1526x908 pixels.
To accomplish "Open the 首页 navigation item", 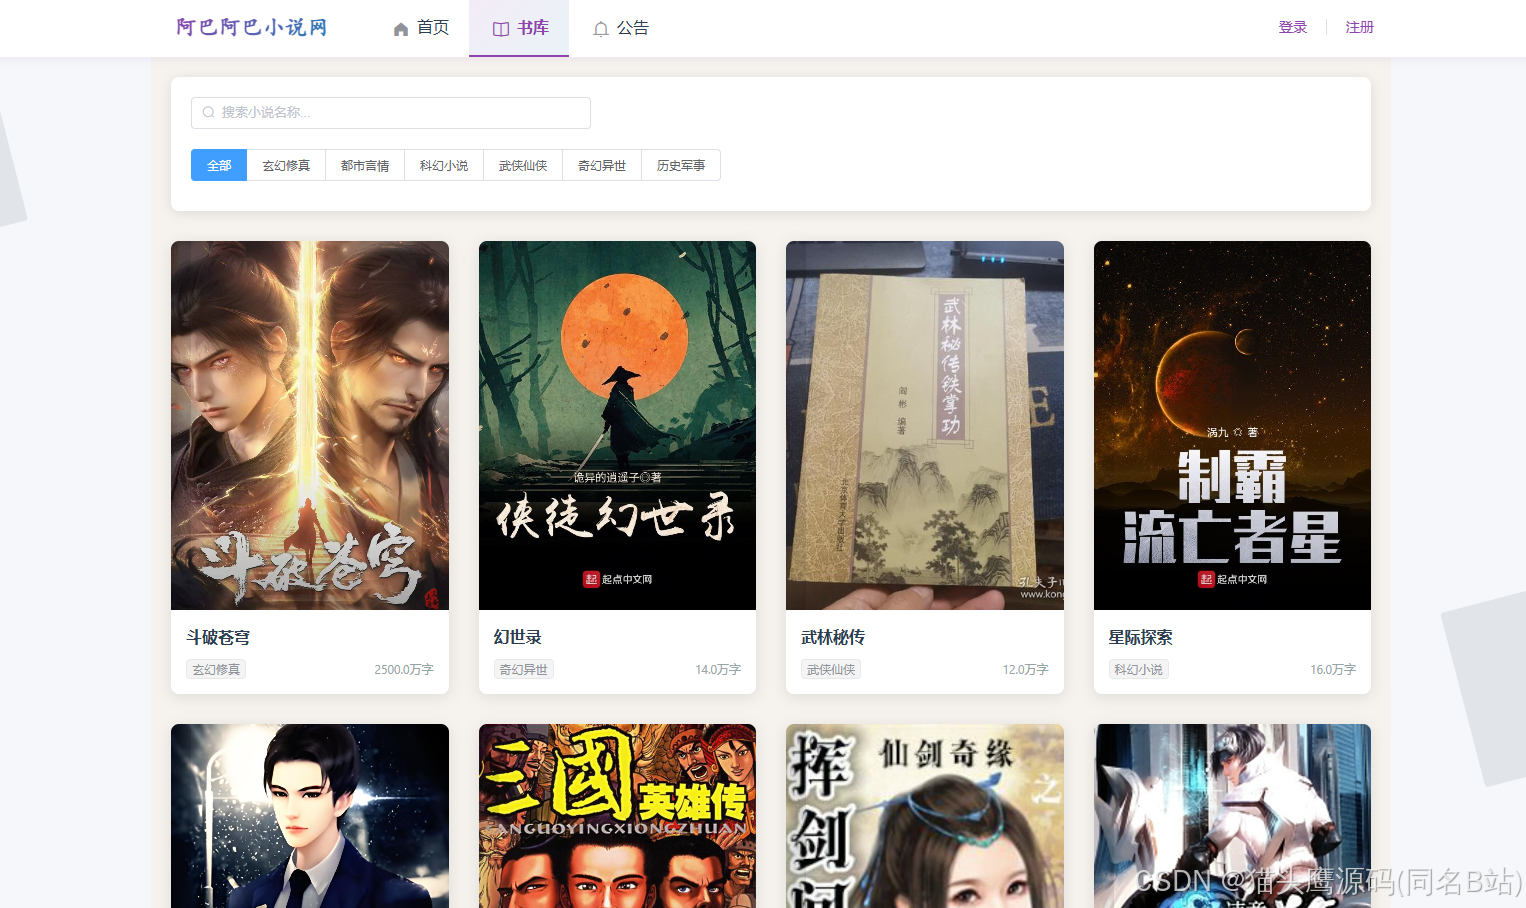I will tap(421, 28).
